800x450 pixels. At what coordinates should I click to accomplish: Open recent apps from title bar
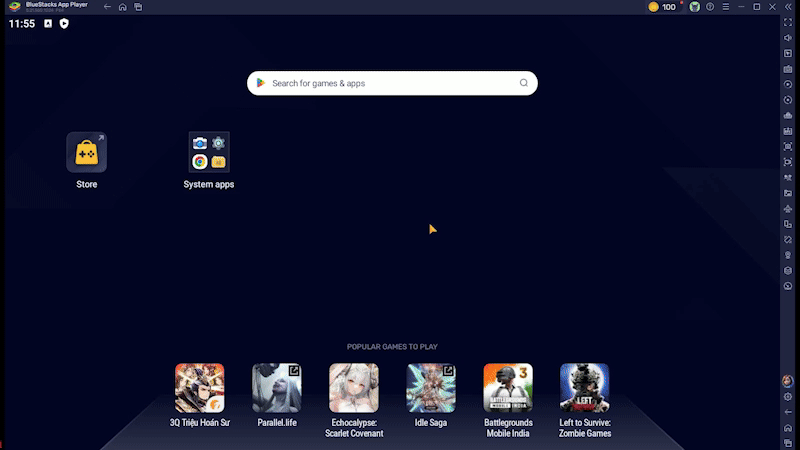tap(138, 7)
